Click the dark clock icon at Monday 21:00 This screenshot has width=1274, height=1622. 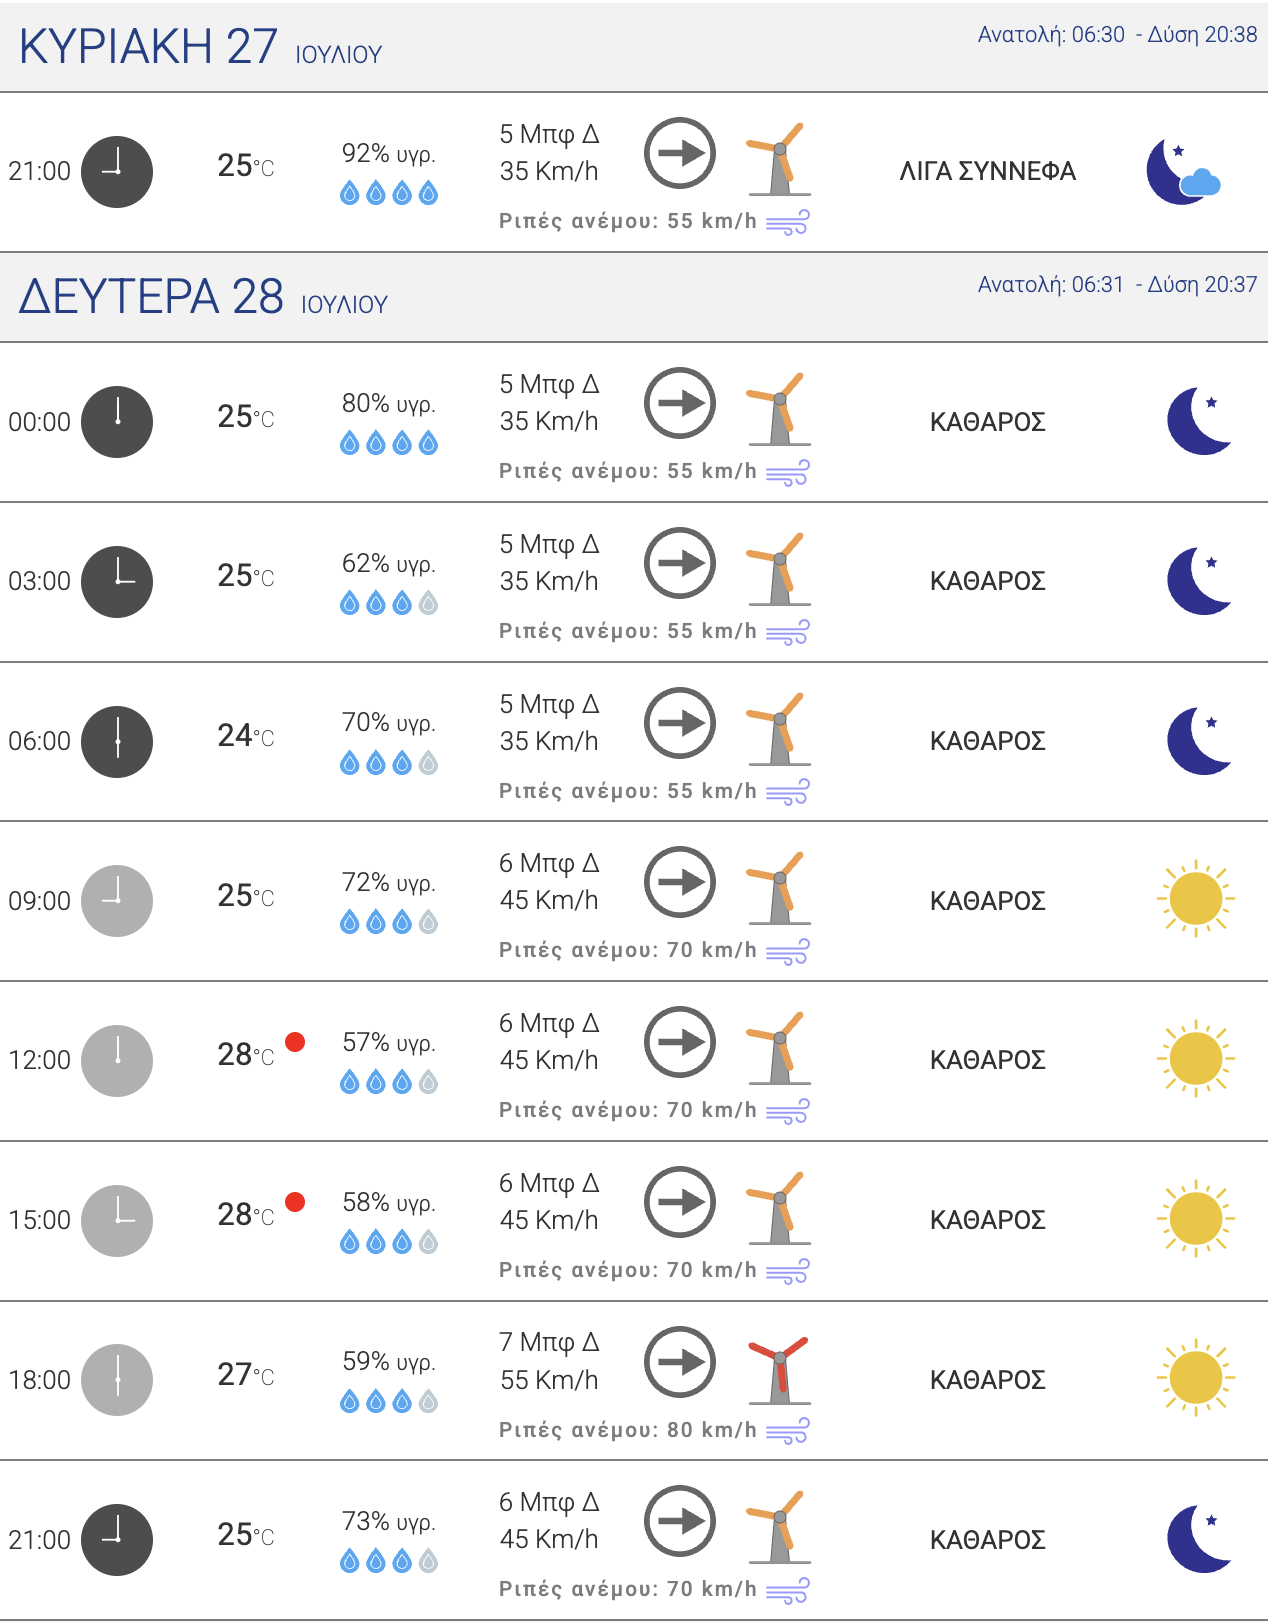117,1540
